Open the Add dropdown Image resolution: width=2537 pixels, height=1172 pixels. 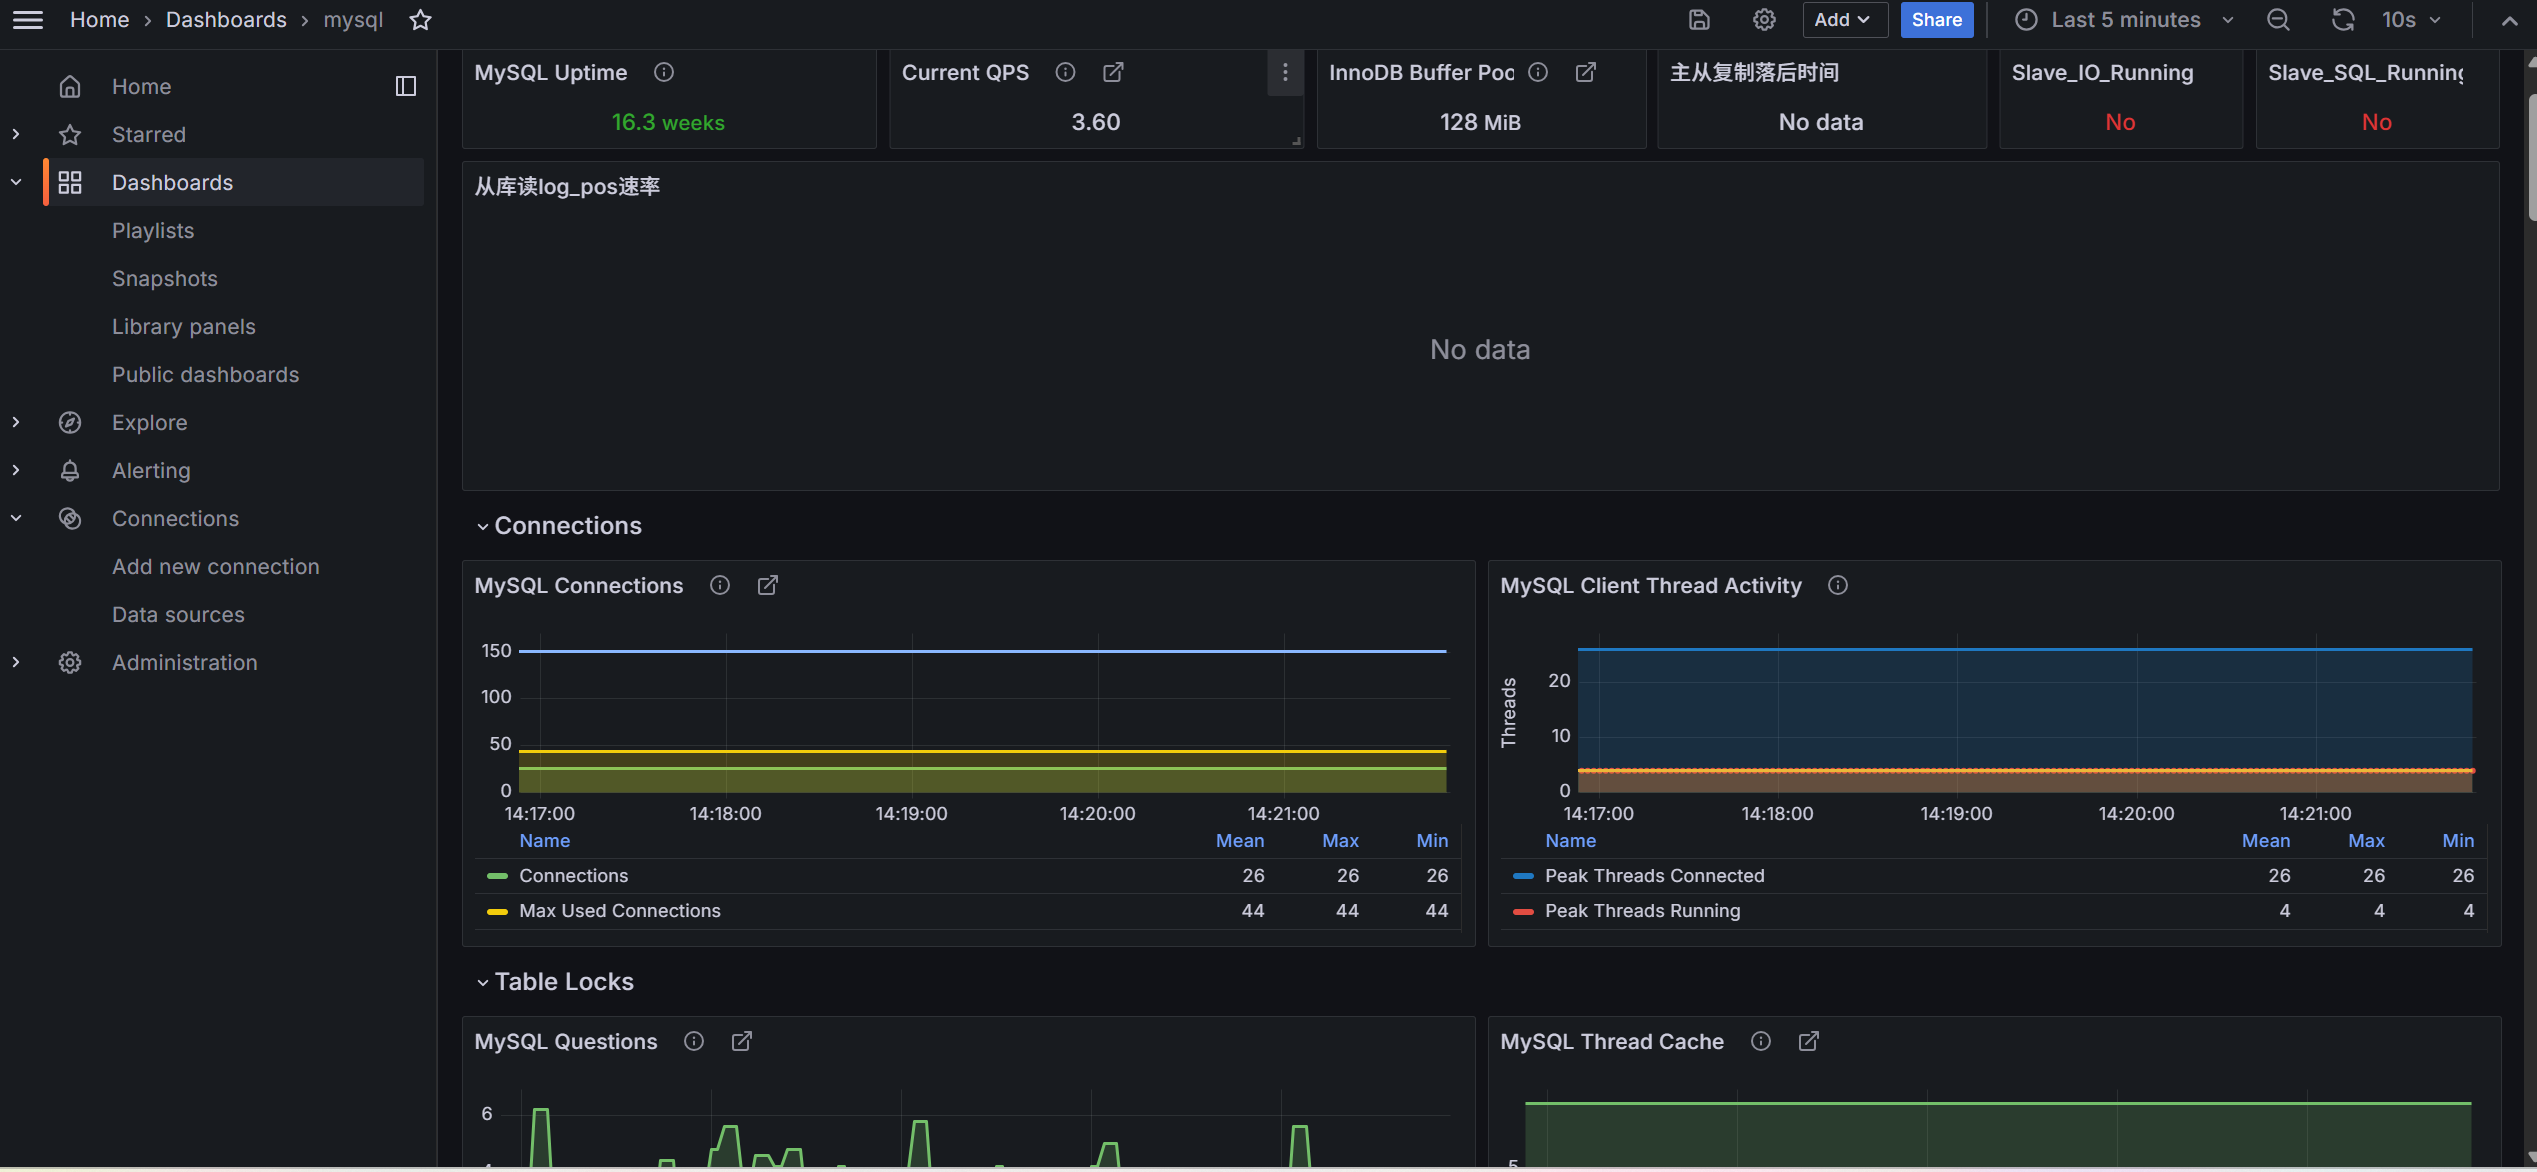1843,20
